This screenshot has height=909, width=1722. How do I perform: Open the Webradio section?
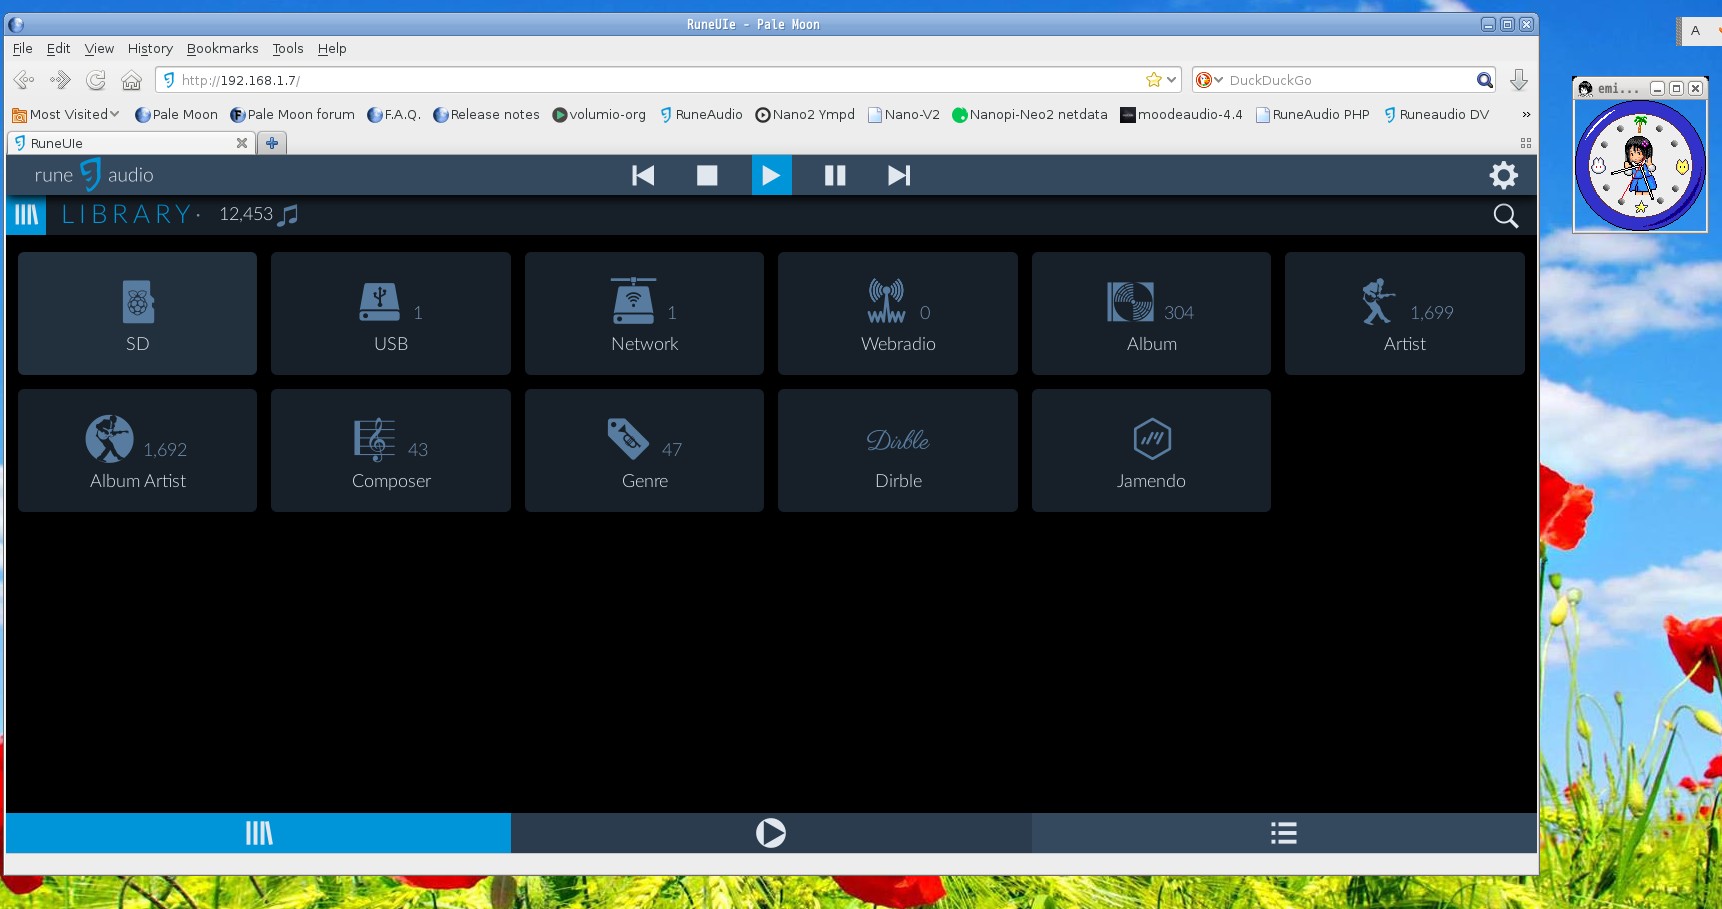click(x=897, y=313)
